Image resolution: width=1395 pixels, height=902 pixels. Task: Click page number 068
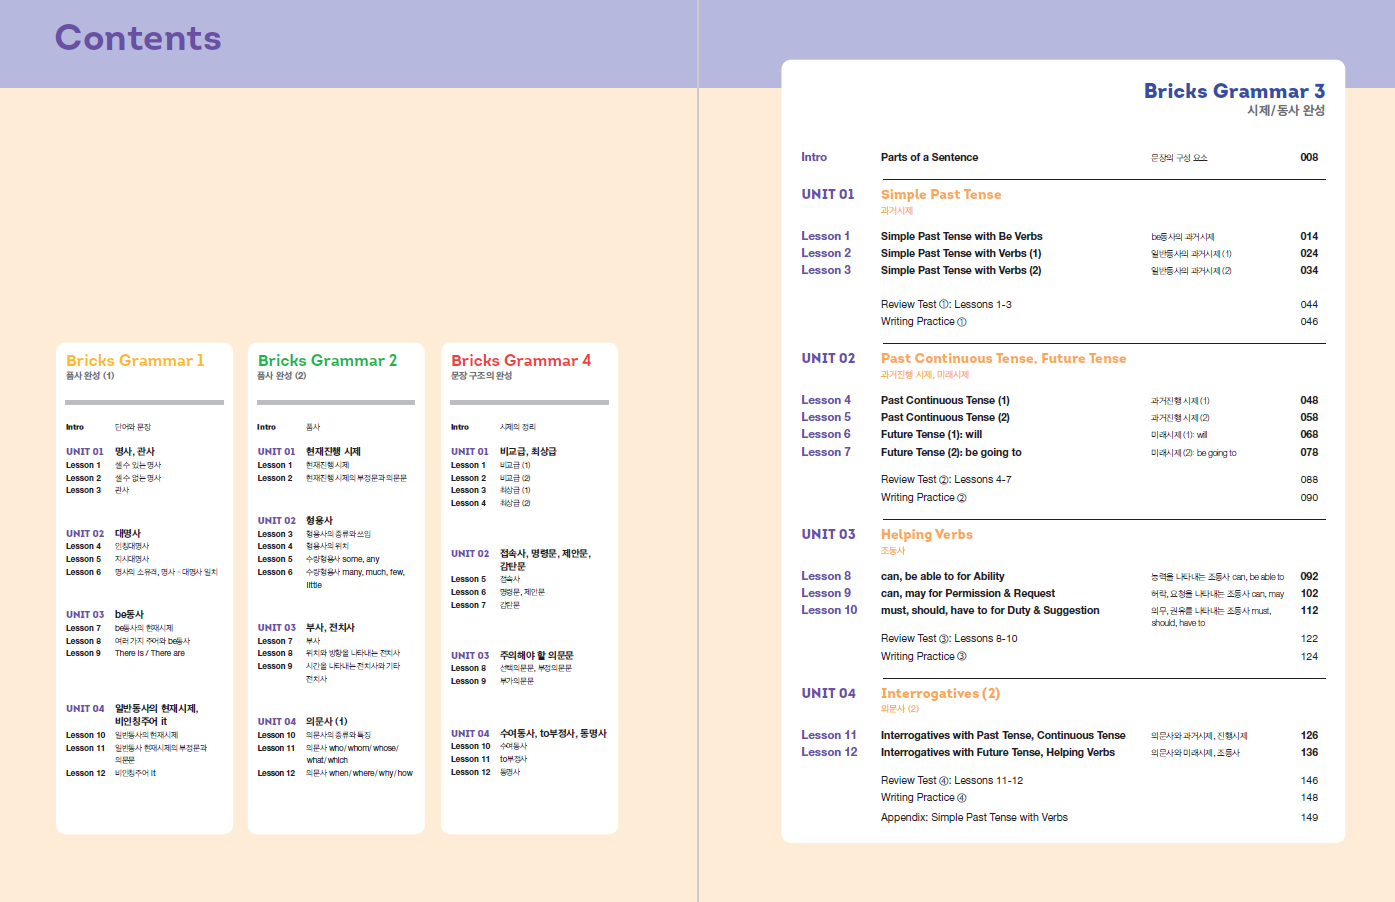click(1309, 434)
